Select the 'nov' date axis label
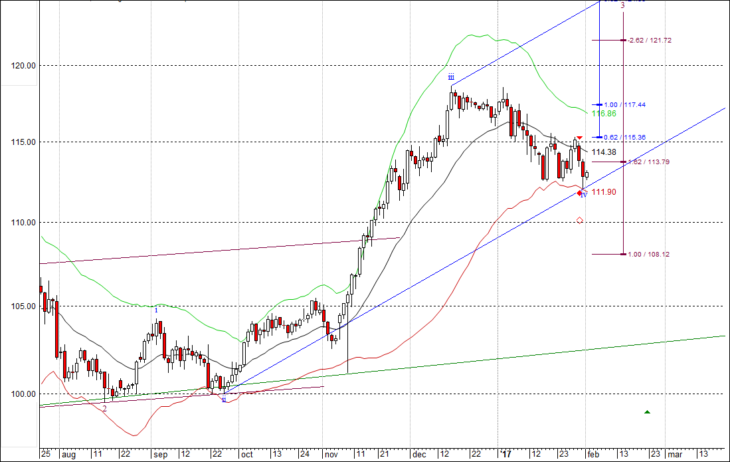Screen dimensions: 730x462 click(331, 454)
